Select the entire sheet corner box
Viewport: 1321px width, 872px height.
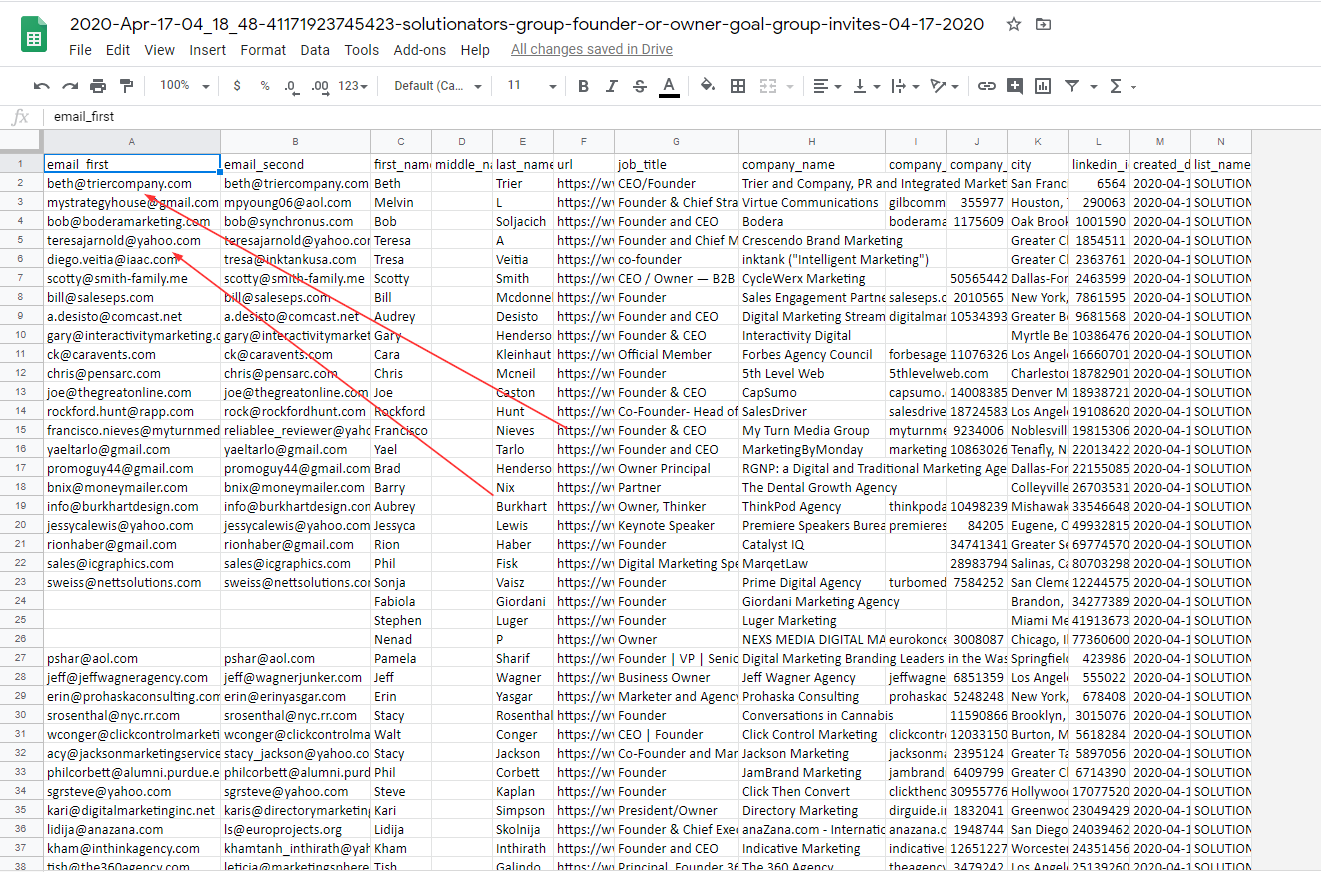tap(21, 141)
